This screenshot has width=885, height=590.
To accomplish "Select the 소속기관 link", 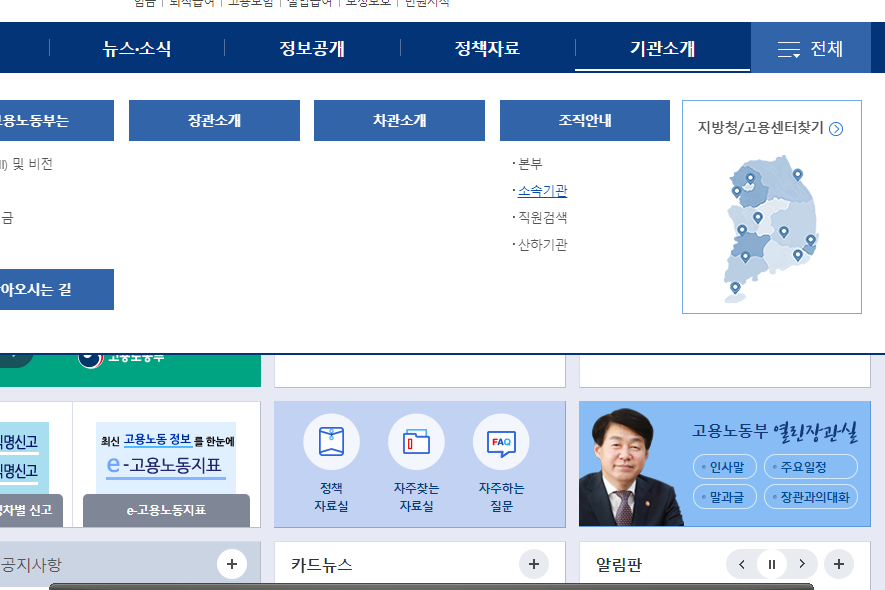I will [542, 191].
